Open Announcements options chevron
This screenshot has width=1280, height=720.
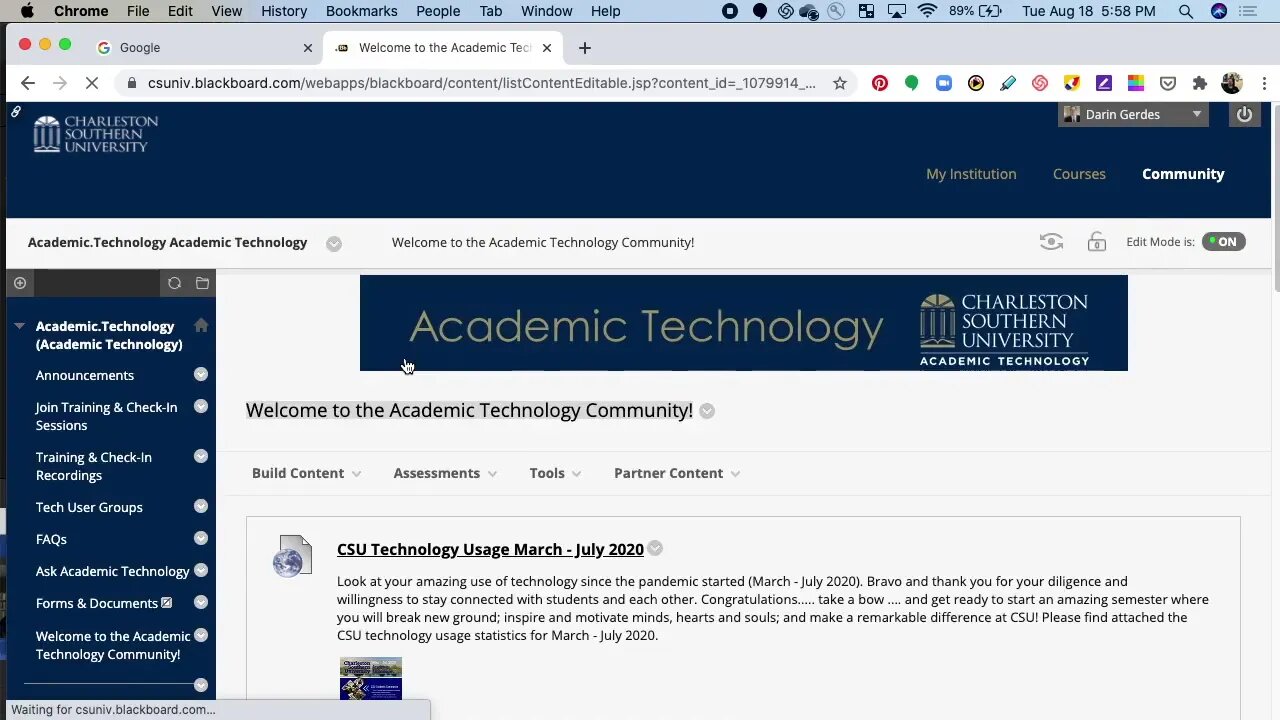[x=201, y=375]
